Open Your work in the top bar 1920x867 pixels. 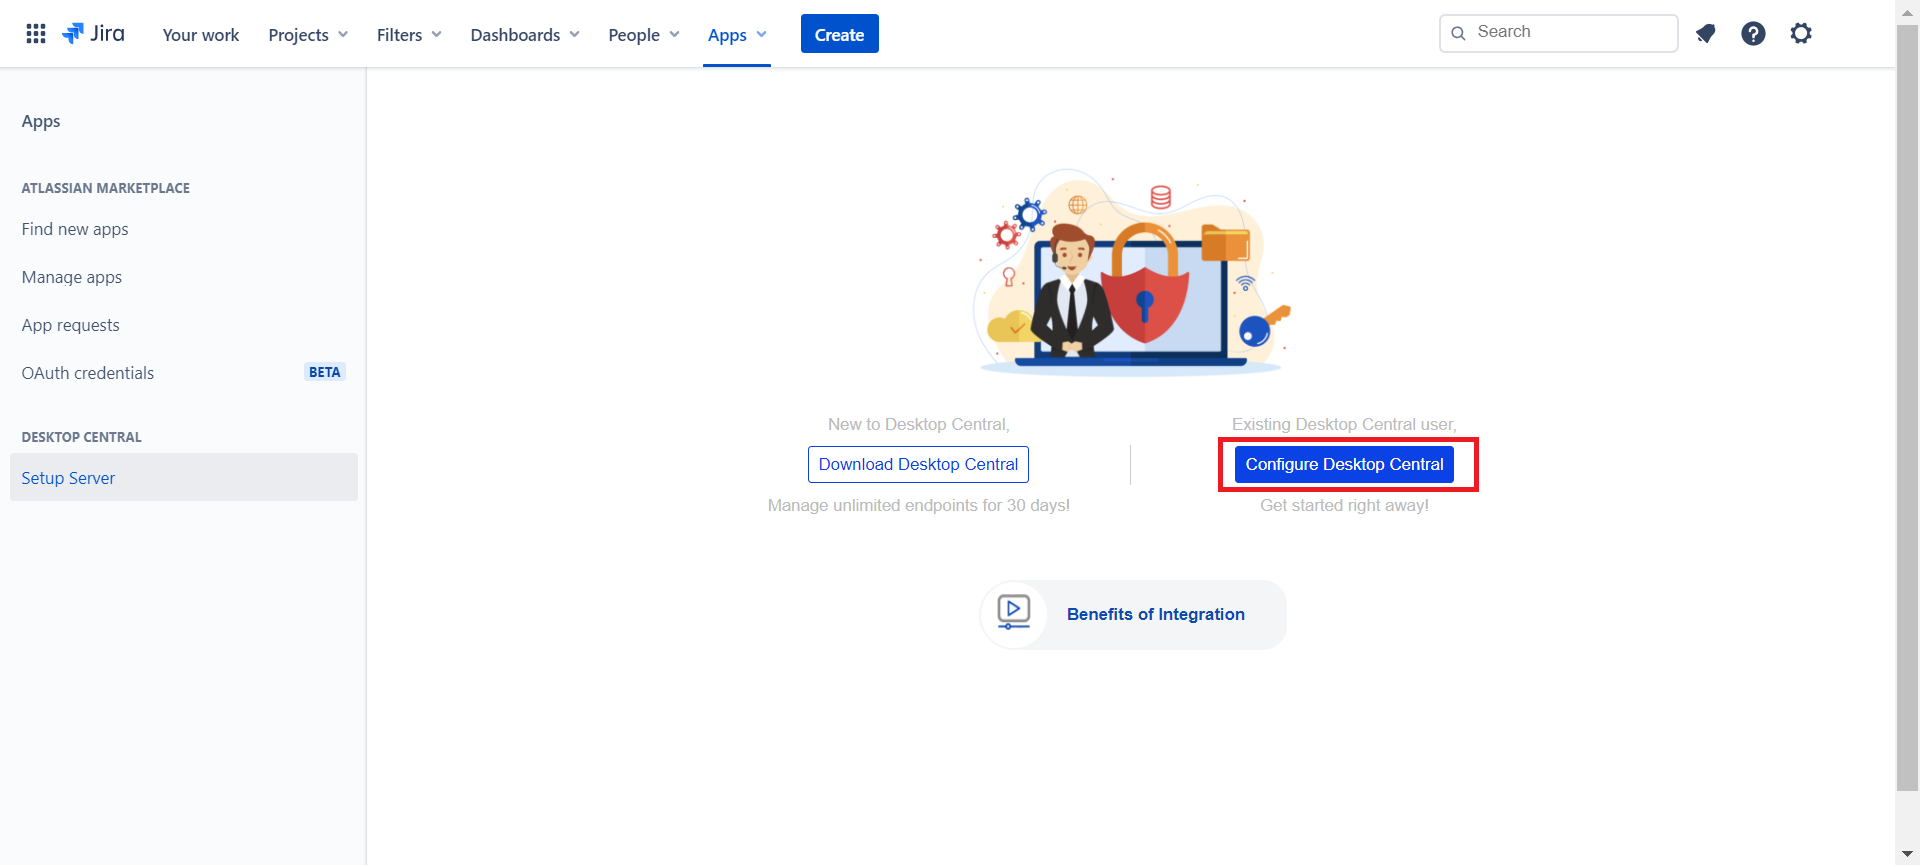pos(201,35)
